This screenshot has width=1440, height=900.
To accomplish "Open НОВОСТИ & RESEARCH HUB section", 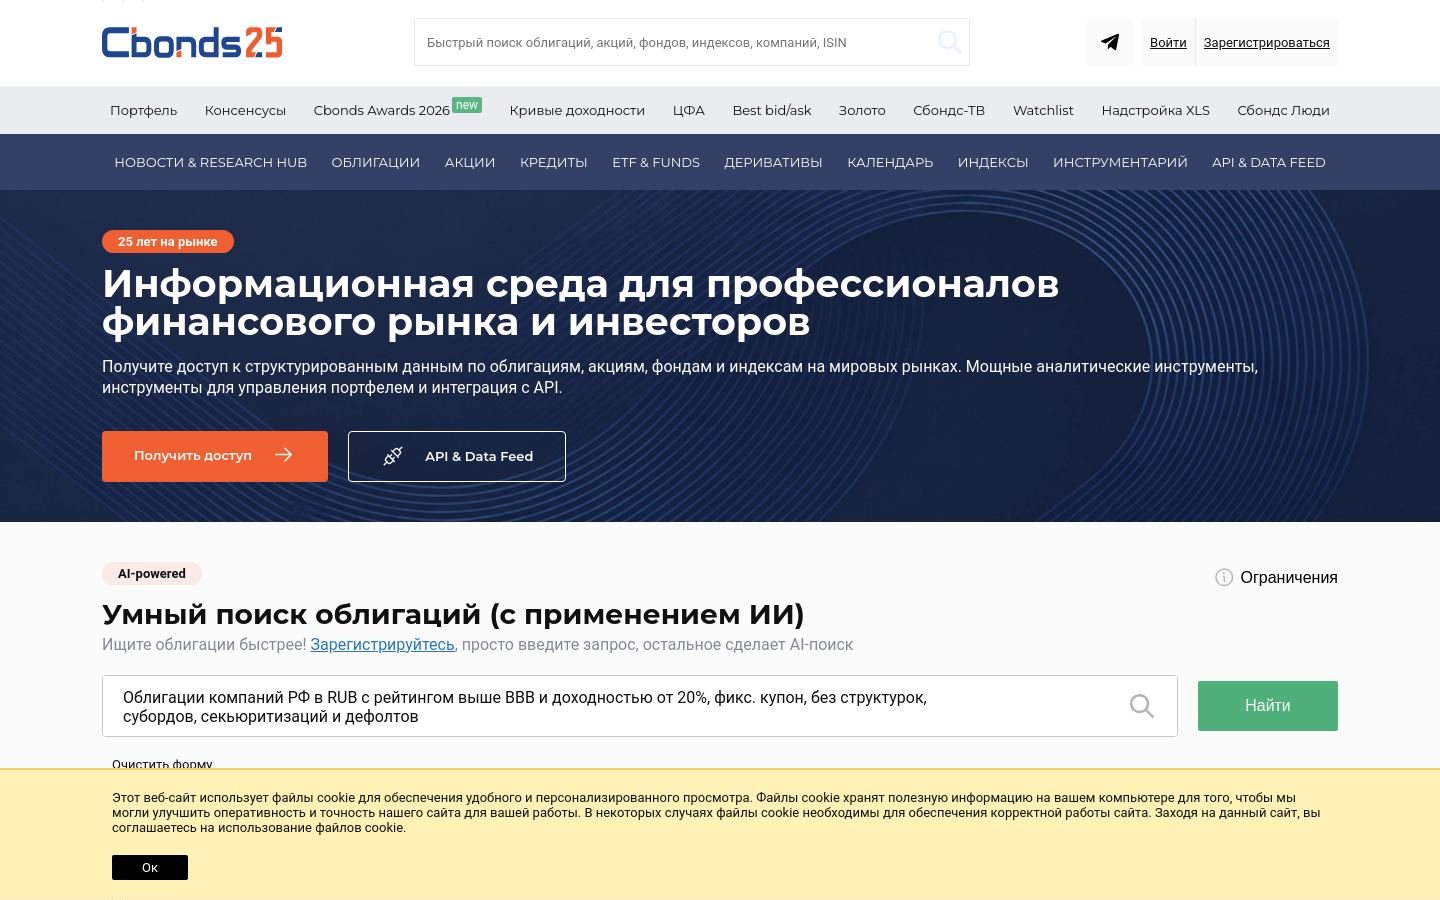I will (210, 162).
